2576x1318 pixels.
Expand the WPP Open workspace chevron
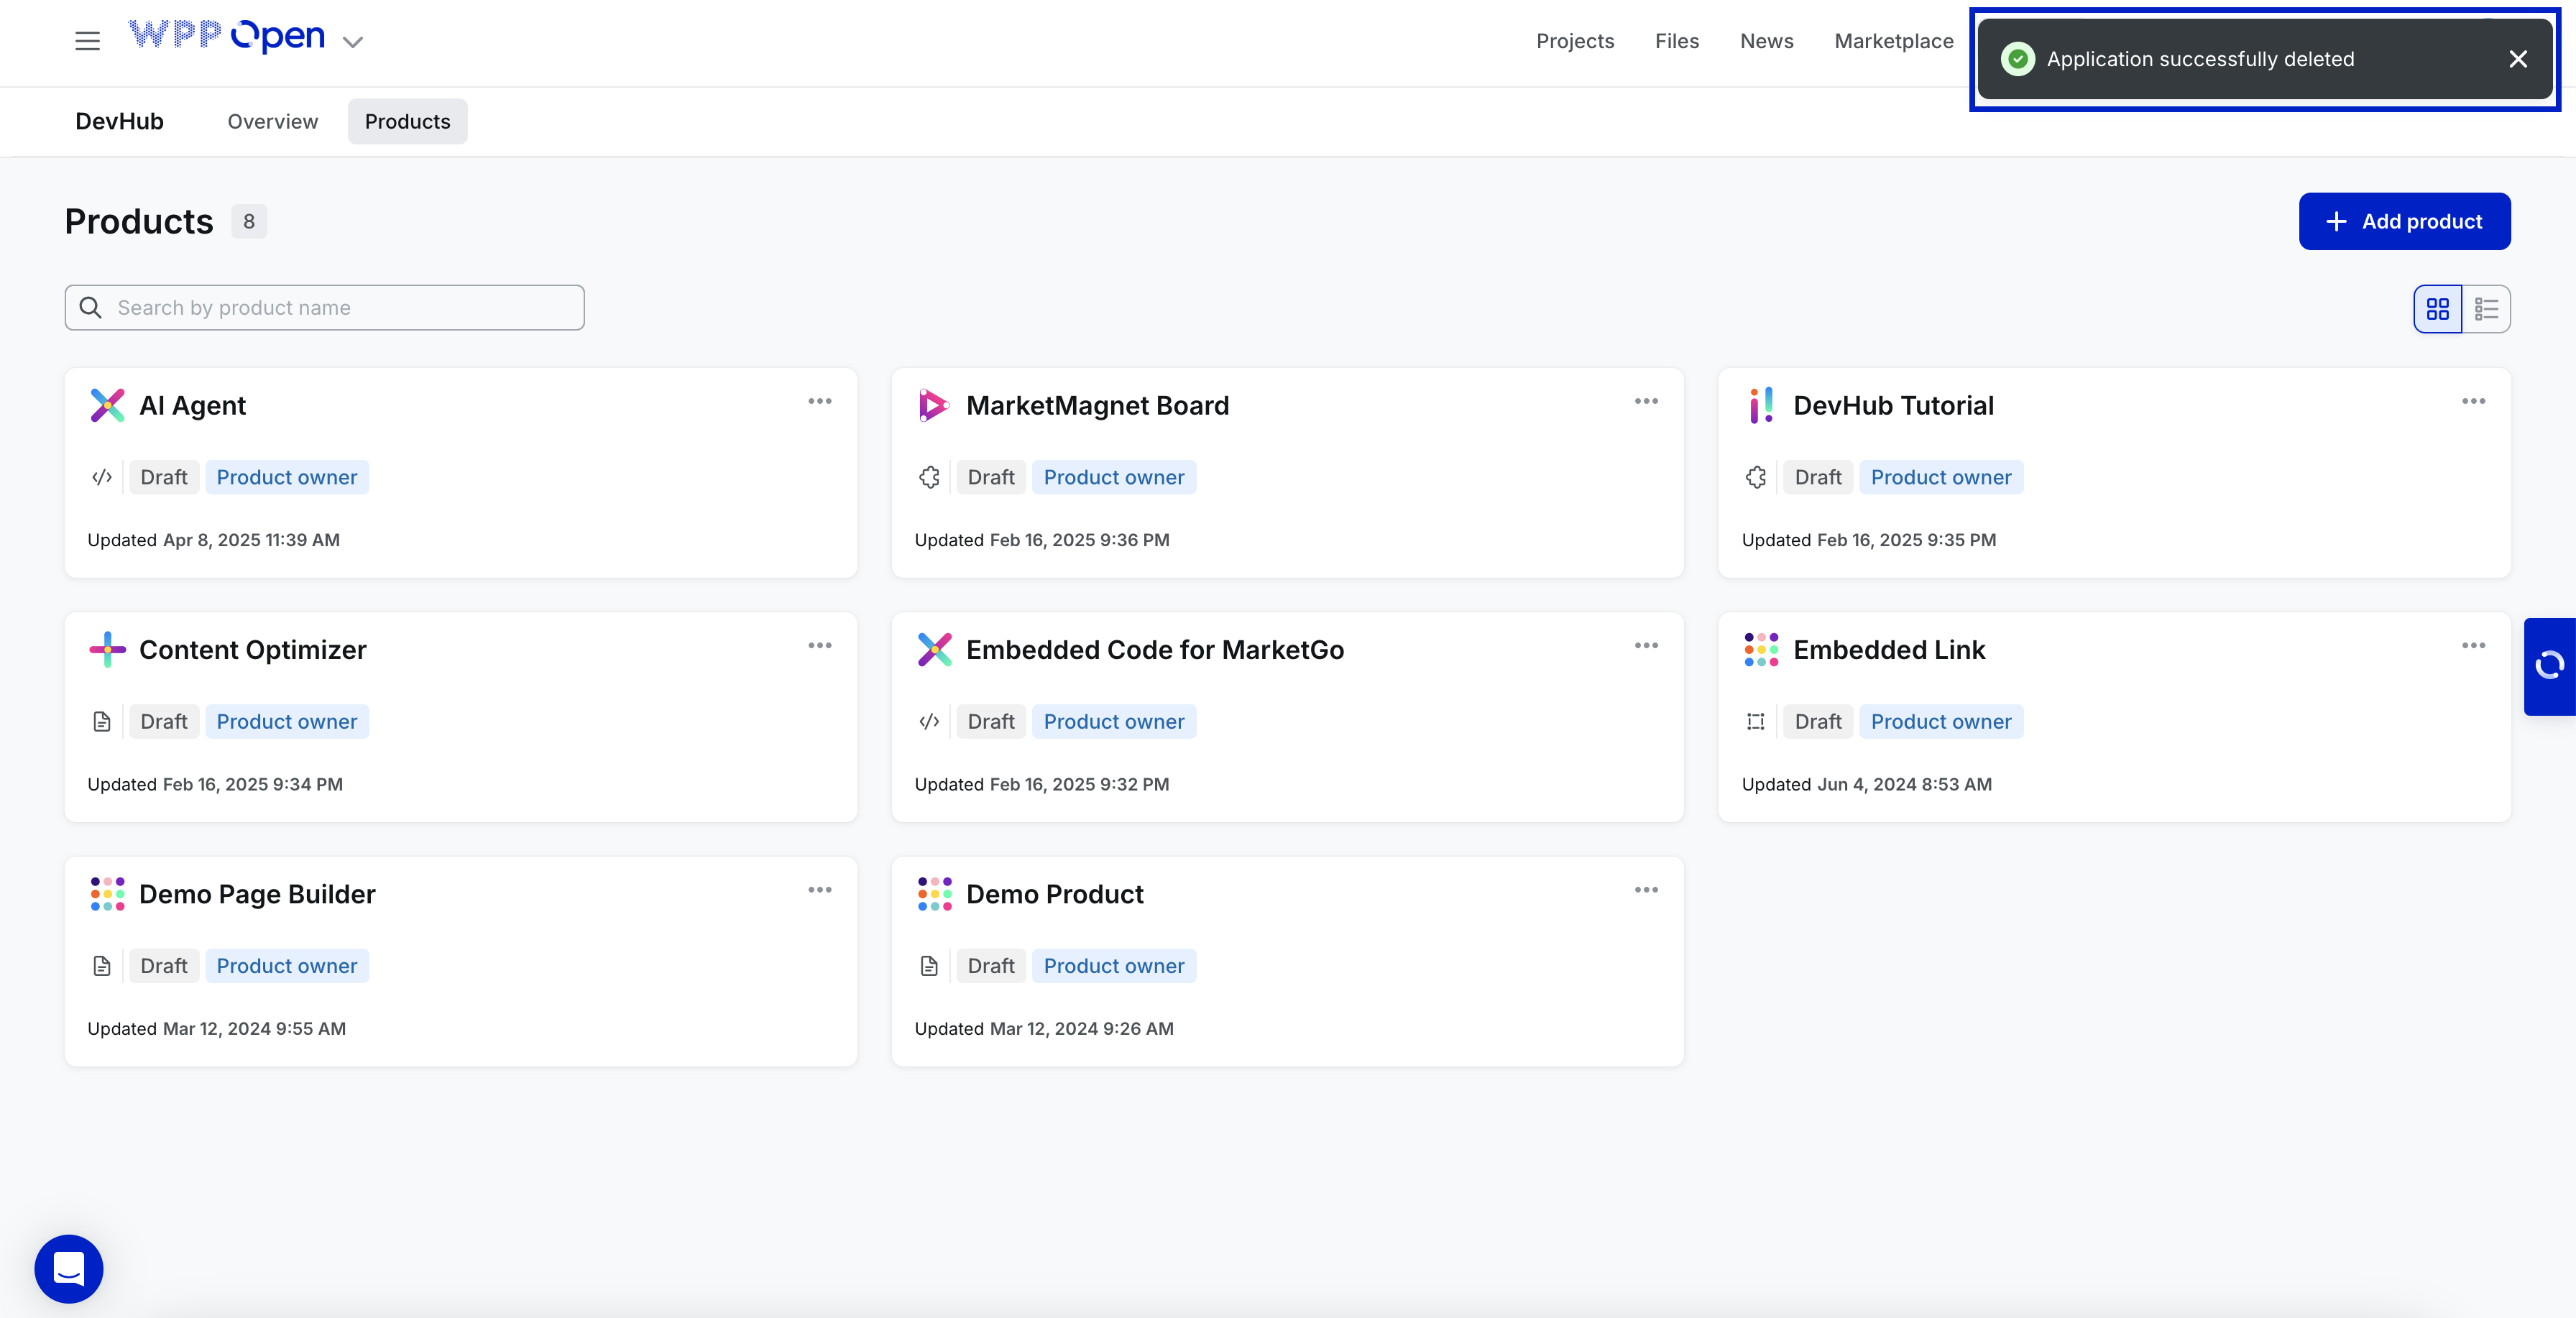click(352, 42)
